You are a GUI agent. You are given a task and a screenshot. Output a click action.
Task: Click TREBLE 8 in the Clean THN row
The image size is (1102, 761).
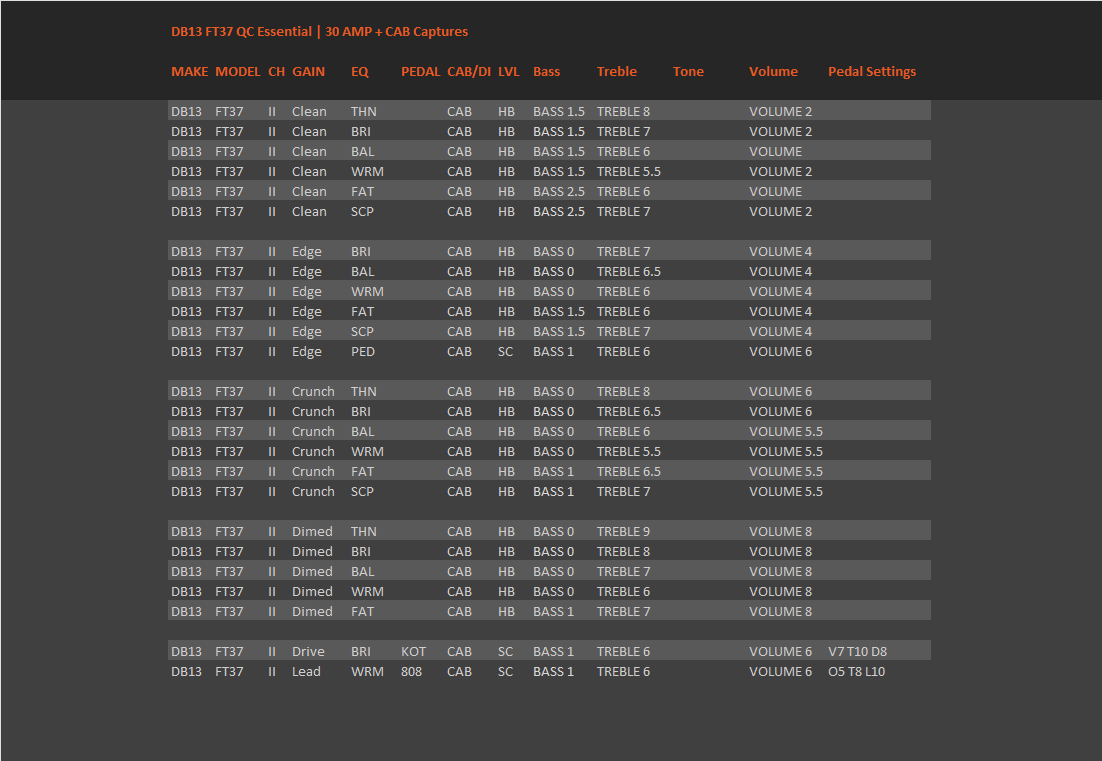click(x=623, y=112)
